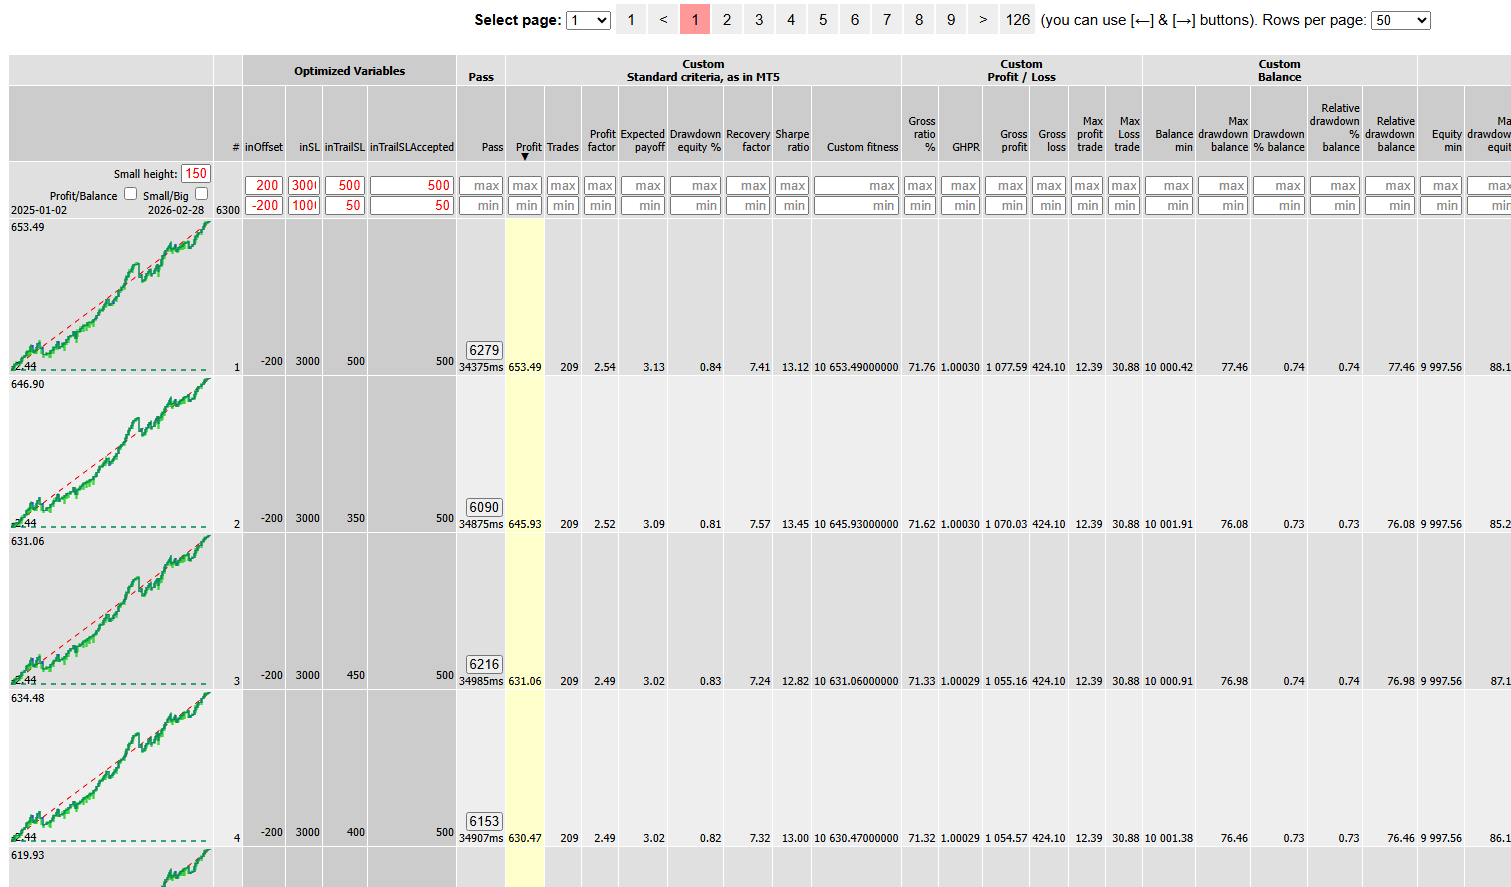Jump to page 5
The image size is (1511, 887).
click(823, 20)
